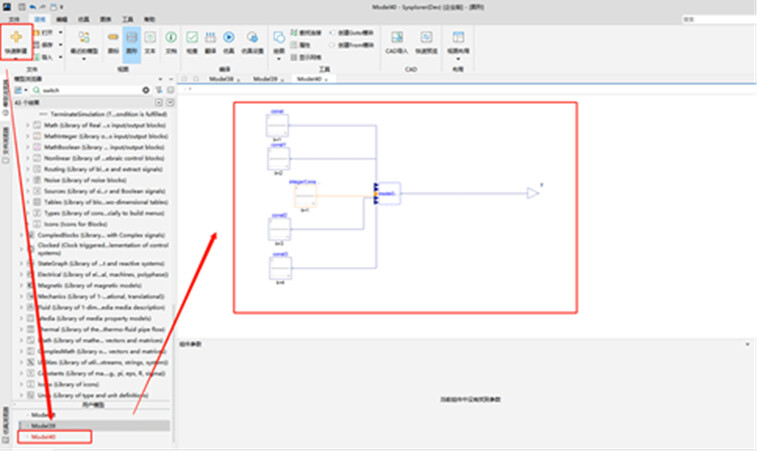
Task: Click the search box at top right
Action: tap(719, 19)
